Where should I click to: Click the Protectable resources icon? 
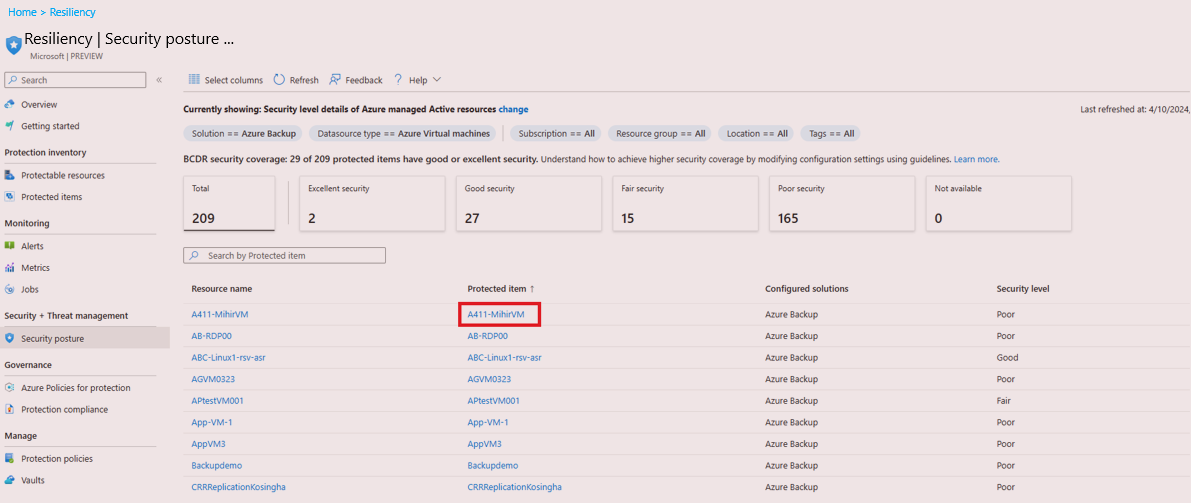[10, 175]
